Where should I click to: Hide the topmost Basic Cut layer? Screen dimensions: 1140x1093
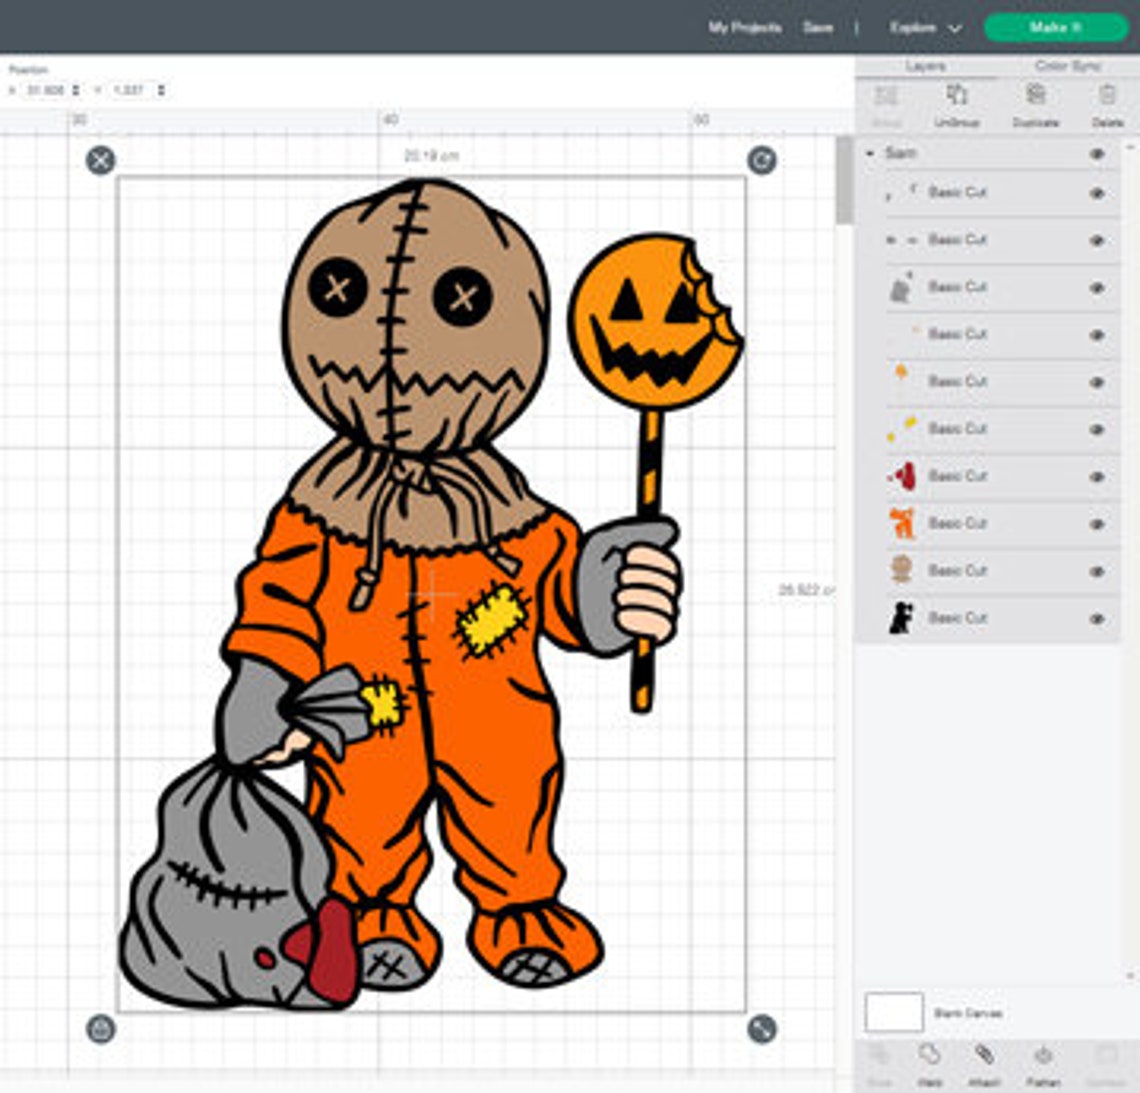point(1095,192)
